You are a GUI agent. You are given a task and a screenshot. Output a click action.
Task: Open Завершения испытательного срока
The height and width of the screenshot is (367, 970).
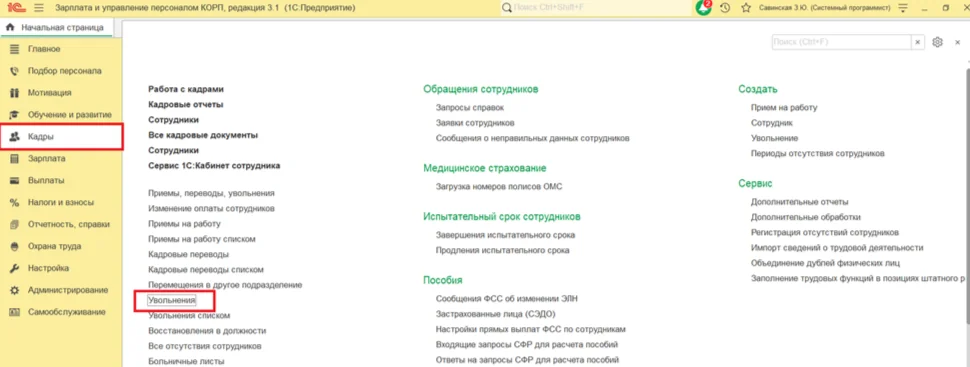(x=505, y=235)
